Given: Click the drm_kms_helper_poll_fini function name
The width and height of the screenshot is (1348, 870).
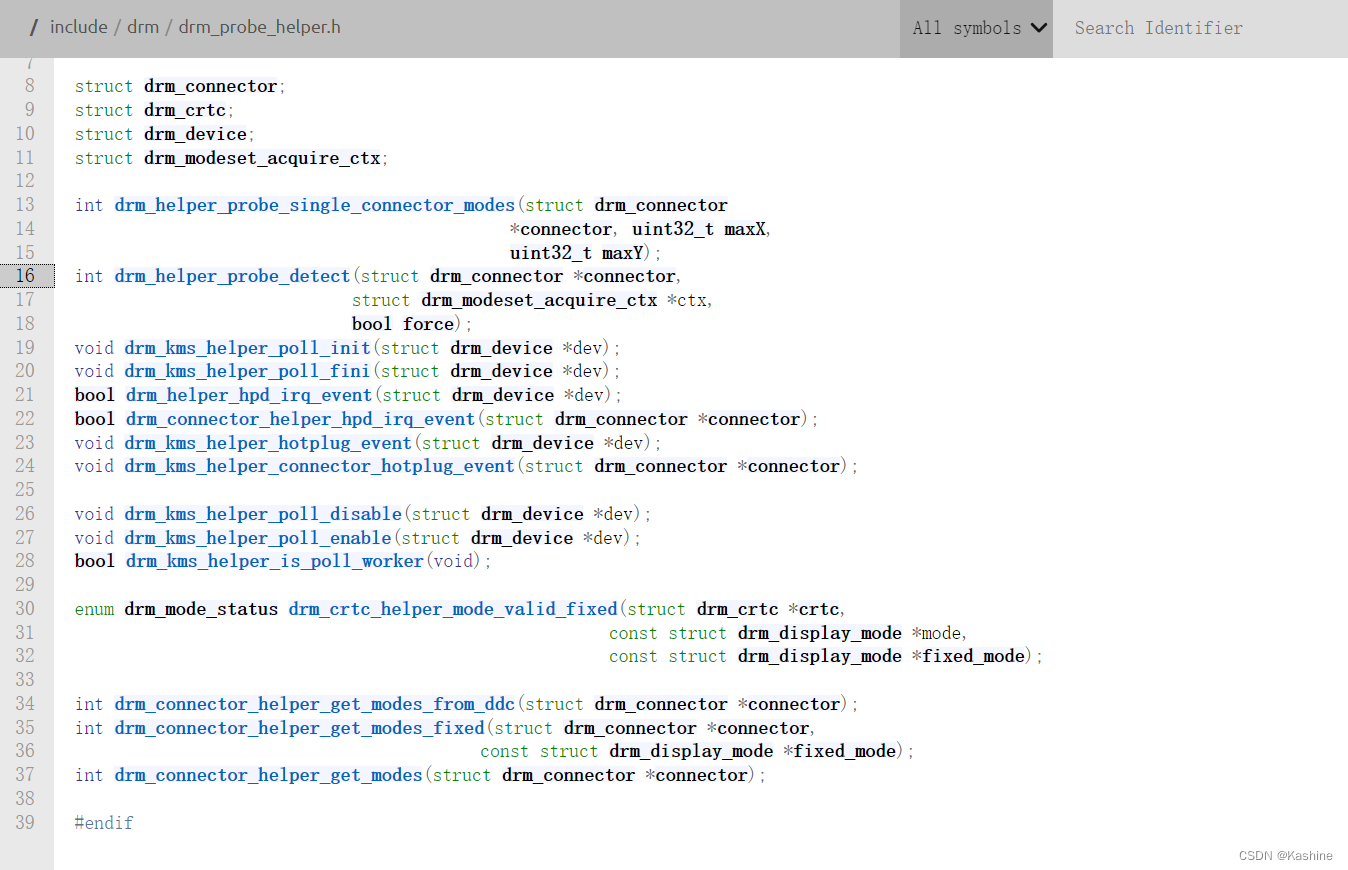Looking at the screenshot, I should pos(247,371).
